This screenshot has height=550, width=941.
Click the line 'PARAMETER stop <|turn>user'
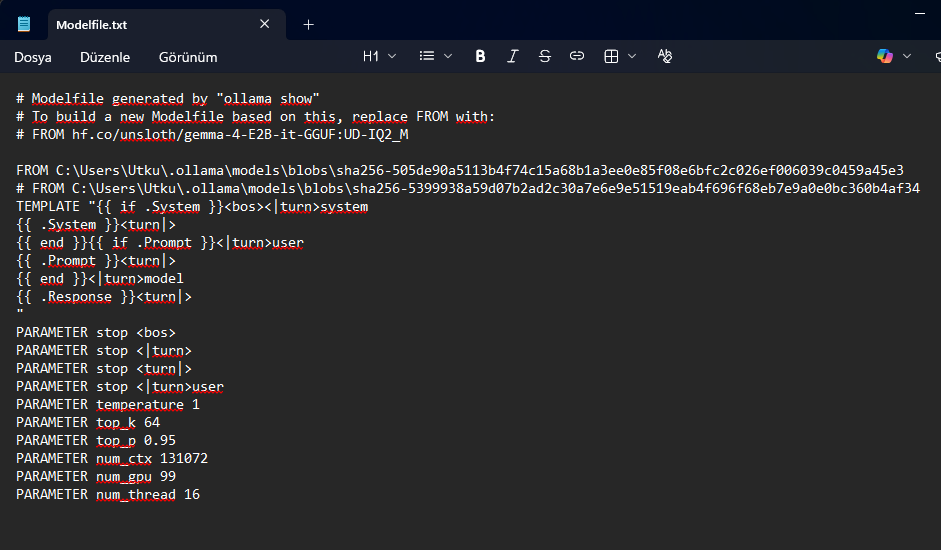[x=120, y=387]
